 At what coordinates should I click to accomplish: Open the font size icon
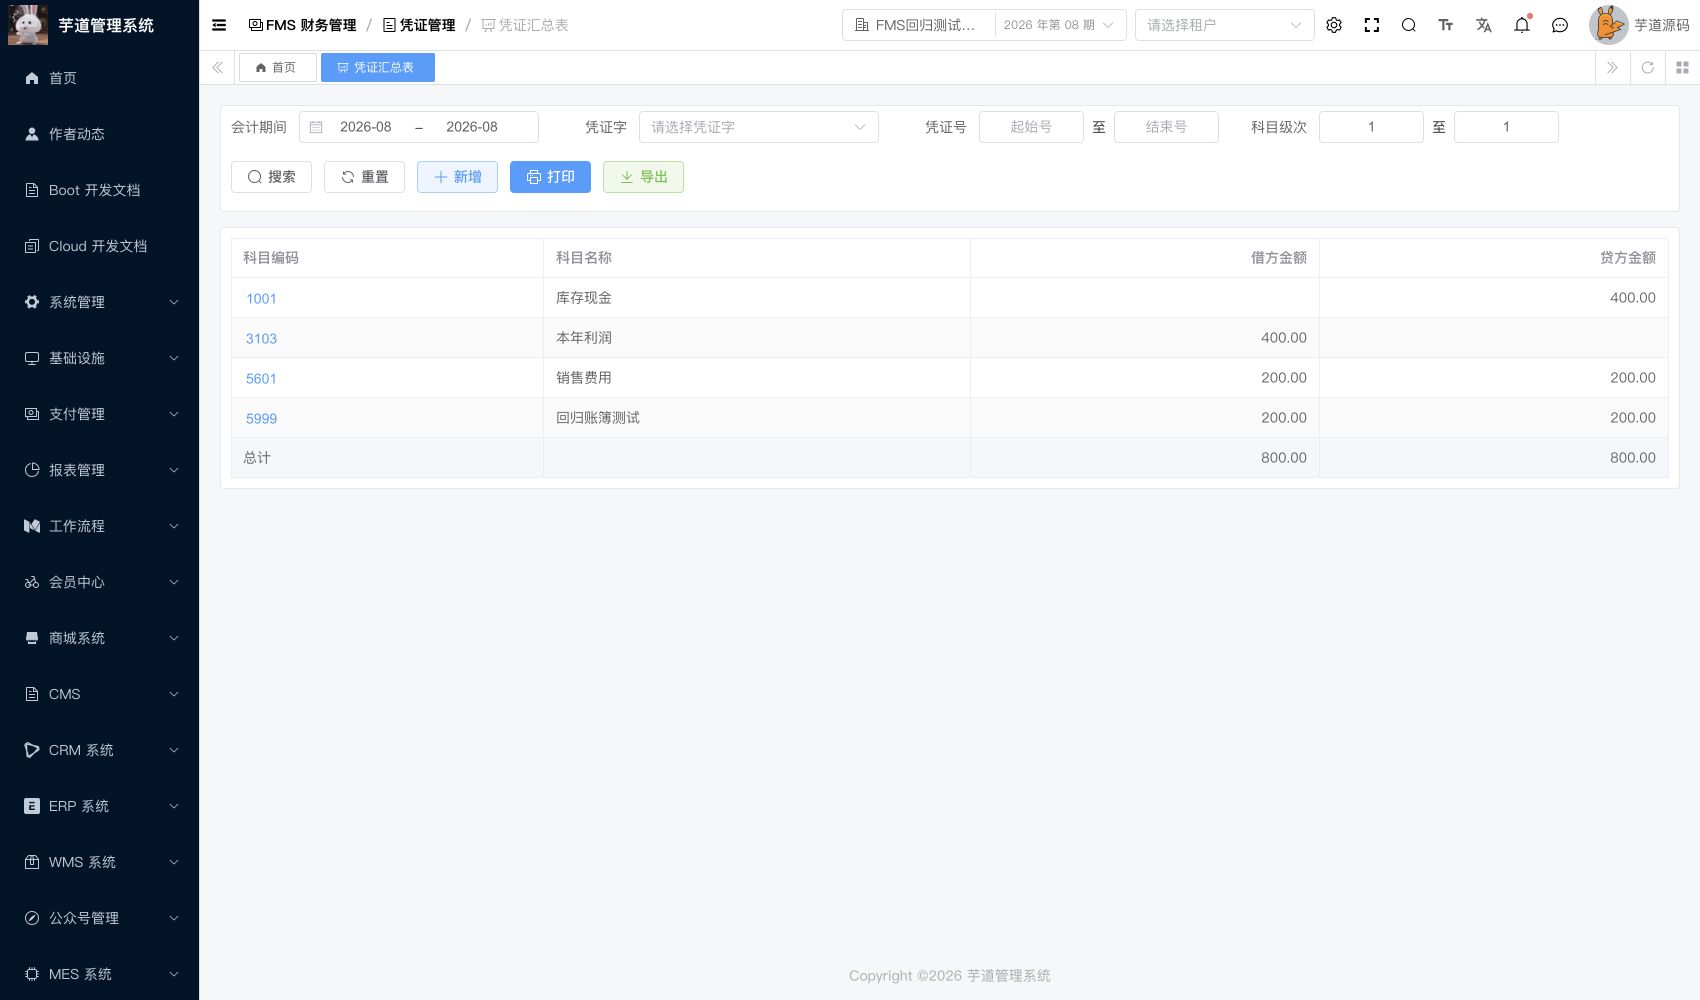coord(1446,25)
